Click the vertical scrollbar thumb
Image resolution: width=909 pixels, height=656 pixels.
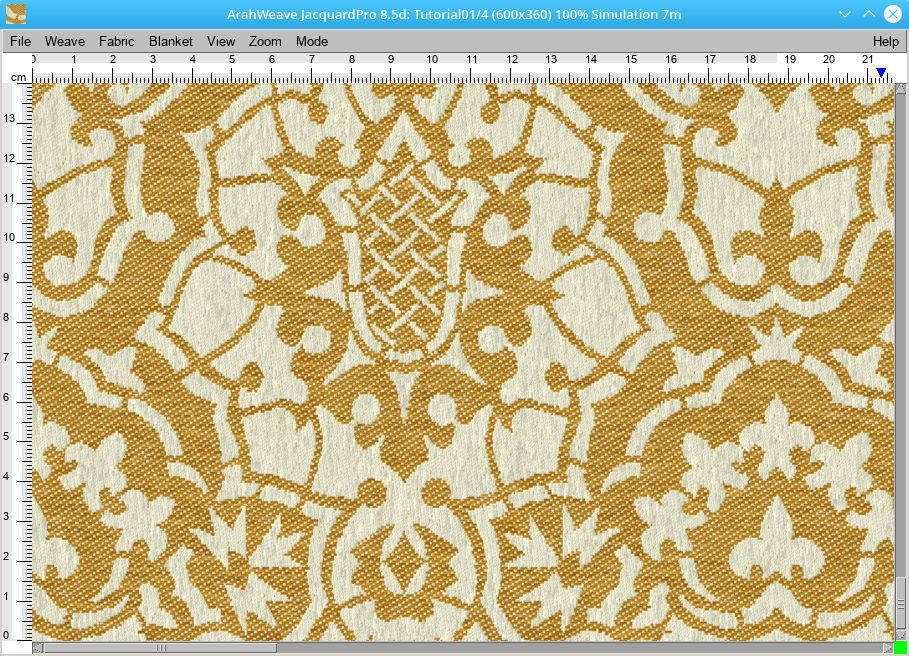[x=901, y=603]
